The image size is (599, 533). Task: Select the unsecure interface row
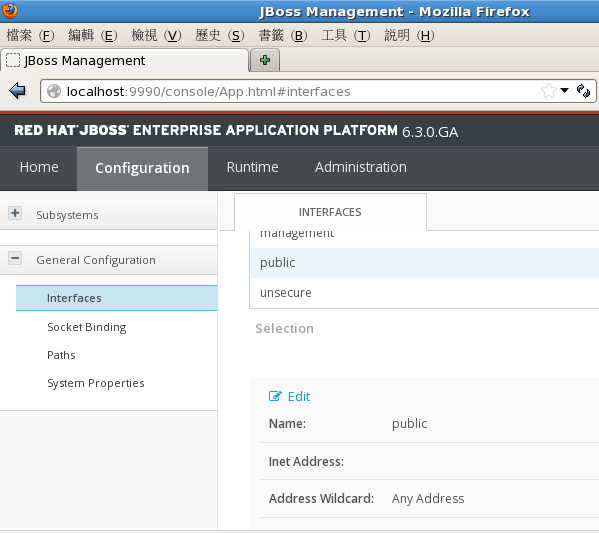coord(424,293)
